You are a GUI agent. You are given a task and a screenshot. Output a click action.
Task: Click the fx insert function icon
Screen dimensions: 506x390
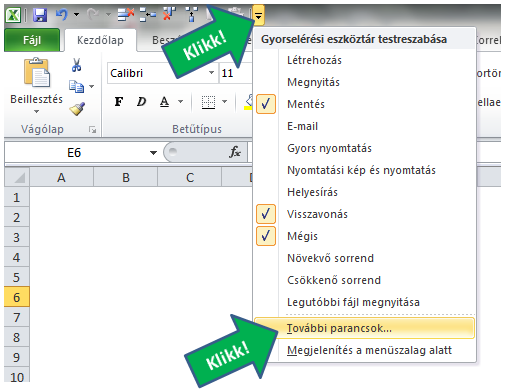click(235, 152)
